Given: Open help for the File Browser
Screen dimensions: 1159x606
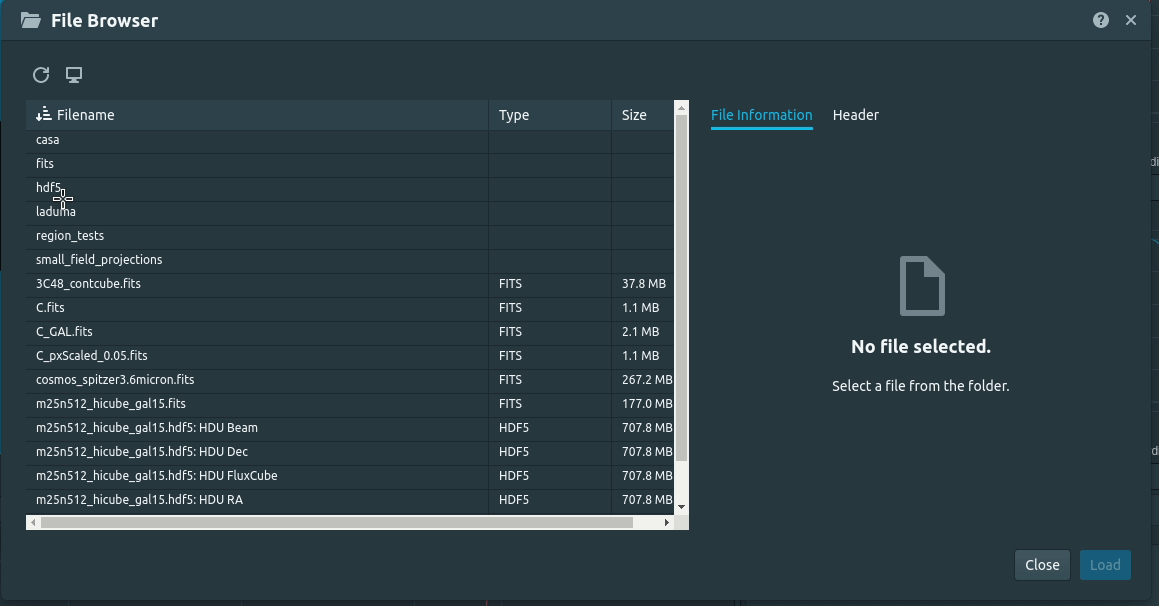Looking at the screenshot, I should [x=1101, y=19].
